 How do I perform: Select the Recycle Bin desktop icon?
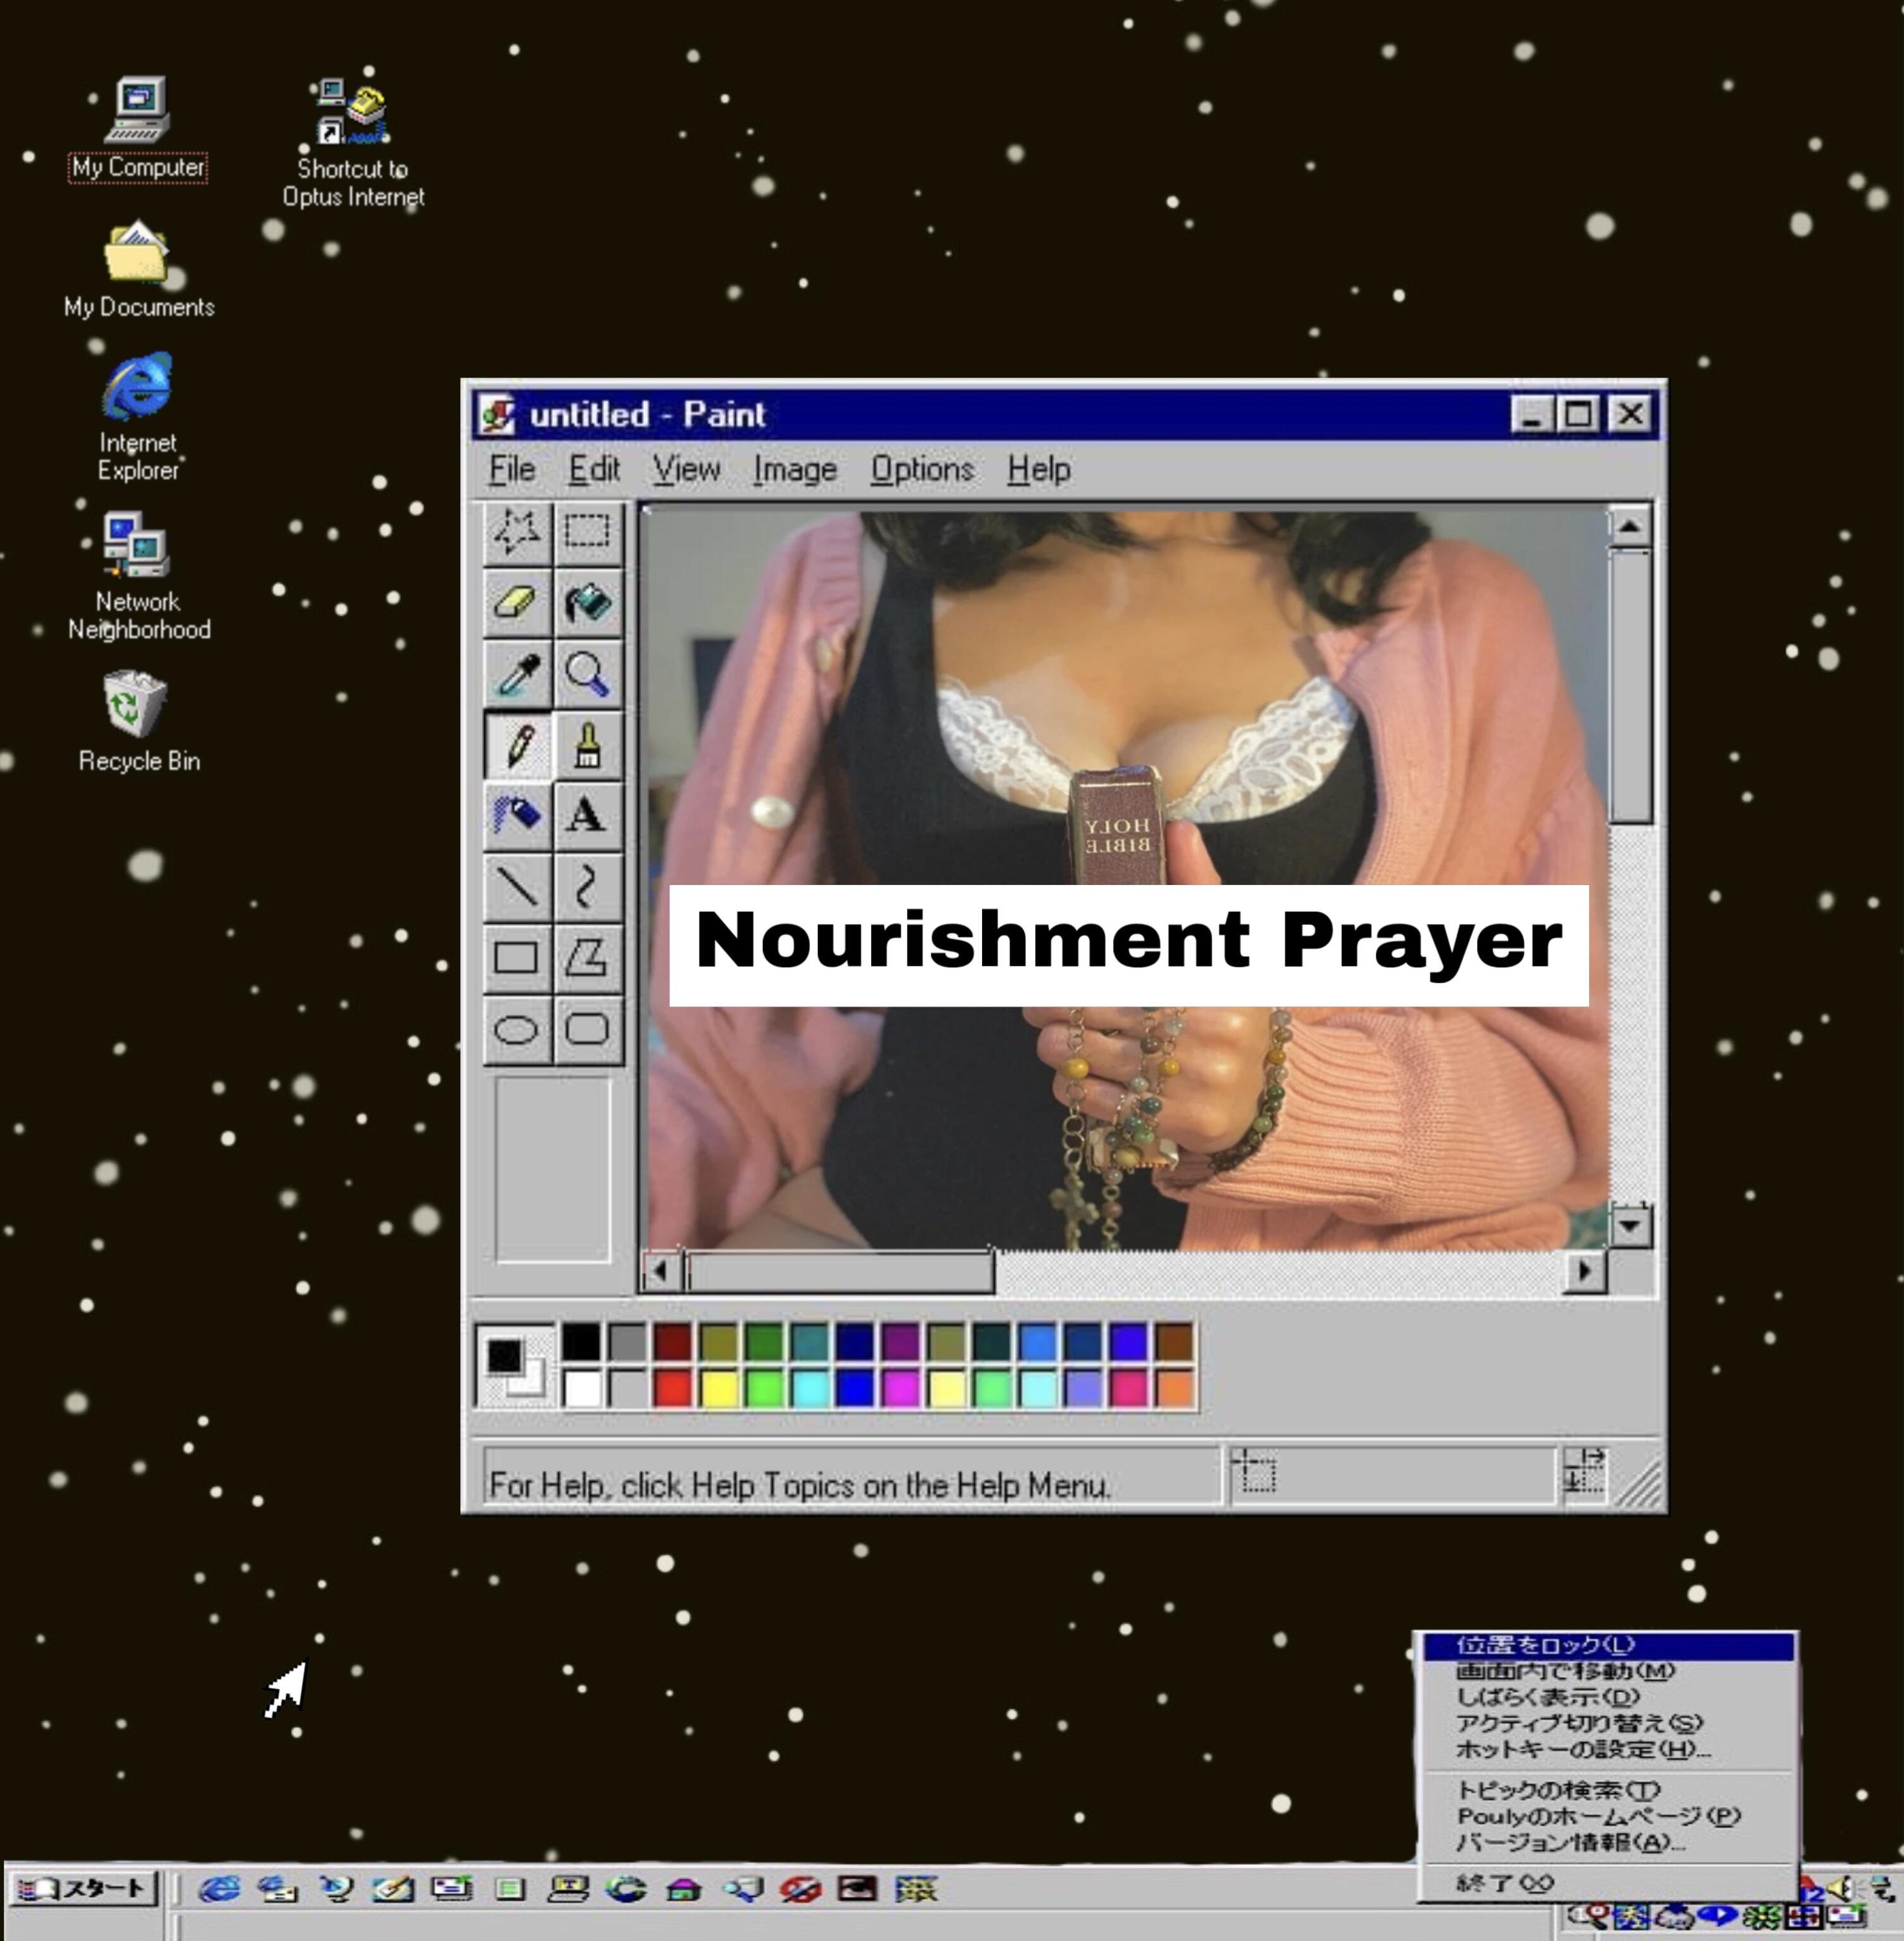tap(138, 720)
